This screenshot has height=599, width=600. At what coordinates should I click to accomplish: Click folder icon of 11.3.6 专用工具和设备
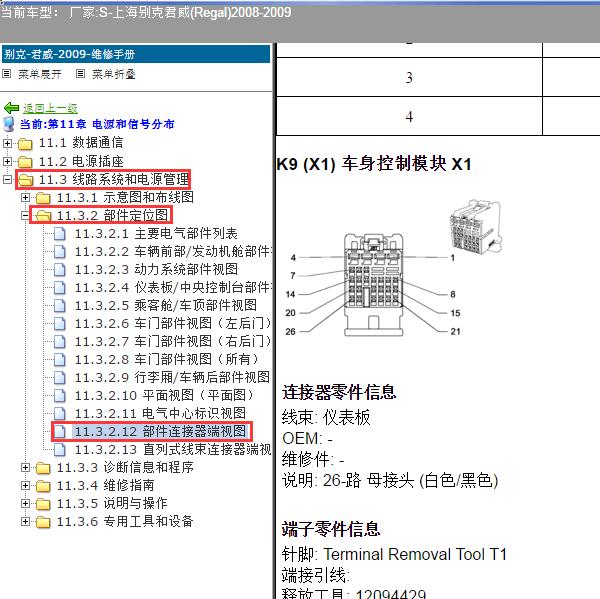point(43,521)
